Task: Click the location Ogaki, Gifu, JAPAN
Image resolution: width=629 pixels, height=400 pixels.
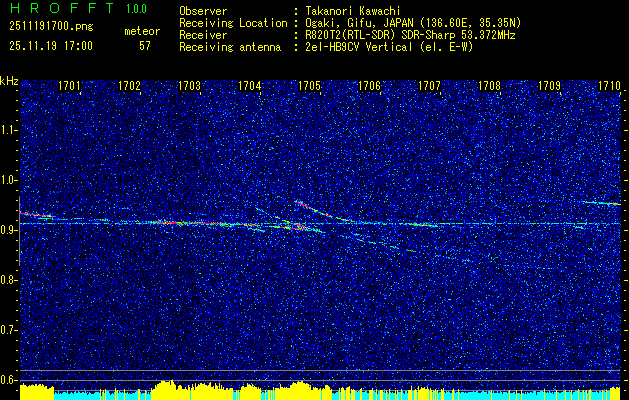Action: click(x=358, y=23)
